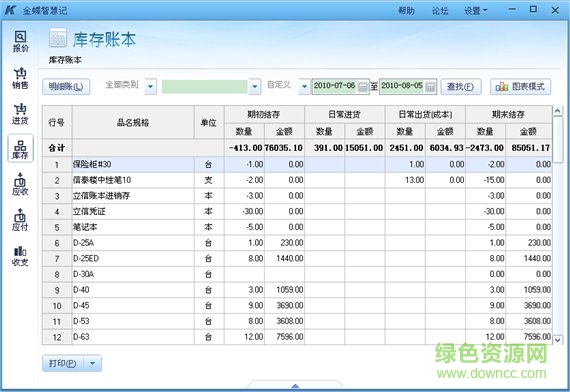Open the 全部类别 category dropdown
This screenshot has height=392, width=570.
tap(150, 87)
